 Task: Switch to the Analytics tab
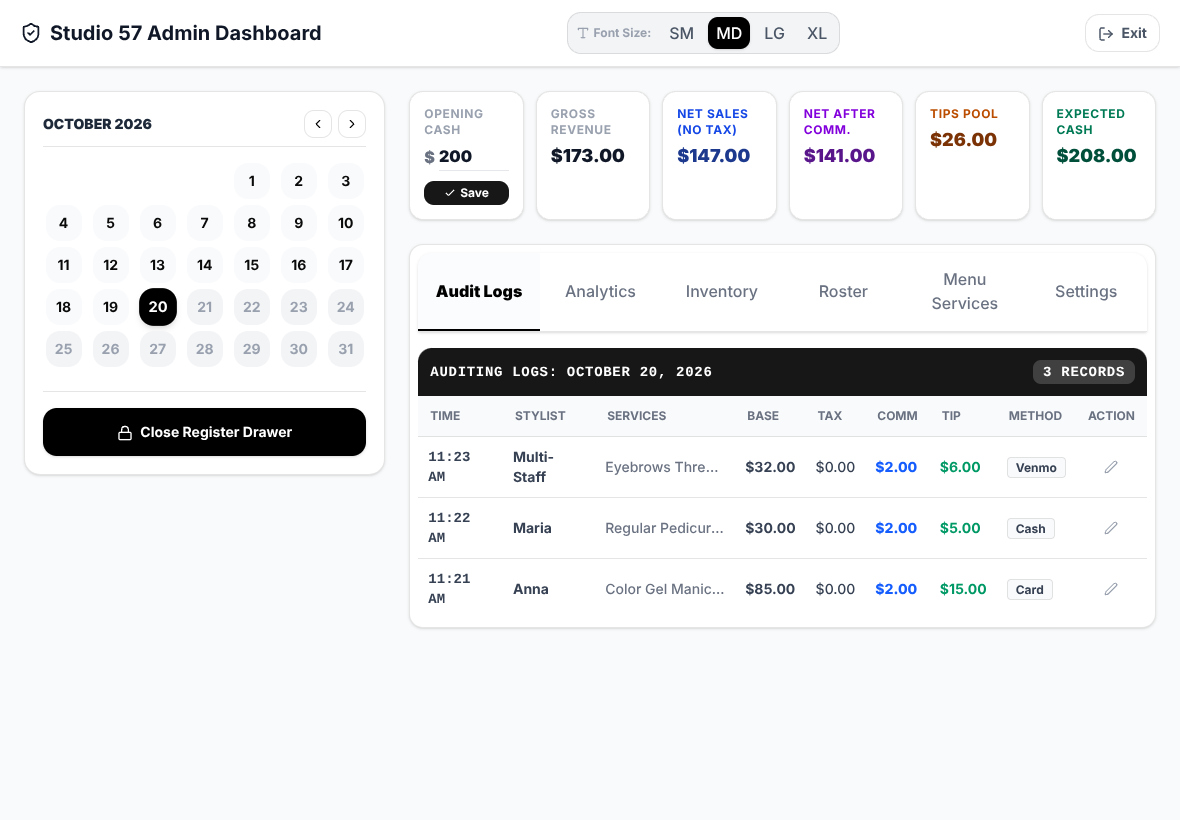[x=601, y=292]
